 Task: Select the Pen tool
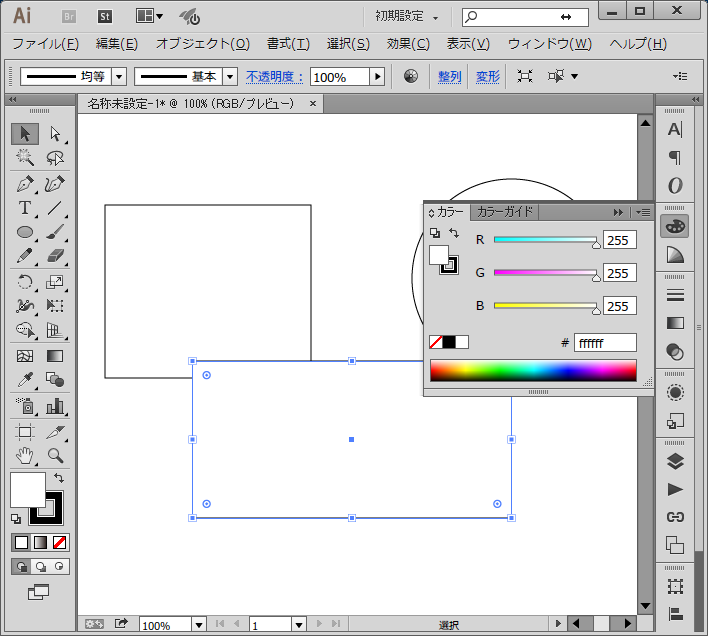25,184
